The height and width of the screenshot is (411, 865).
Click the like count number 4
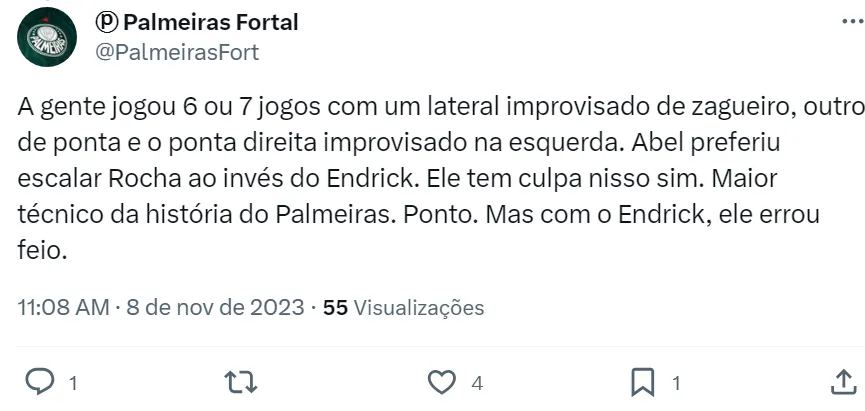click(x=478, y=383)
